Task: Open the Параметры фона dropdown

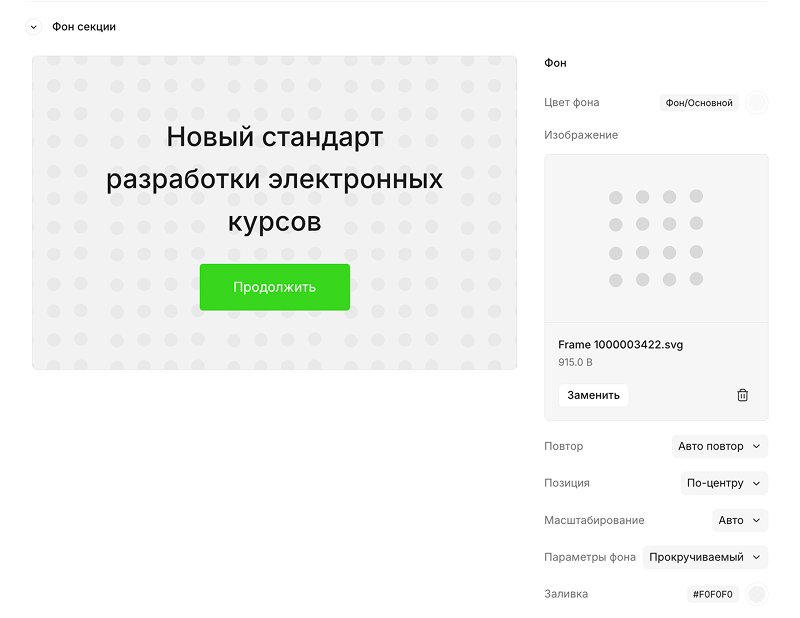Action: (x=705, y=557)
